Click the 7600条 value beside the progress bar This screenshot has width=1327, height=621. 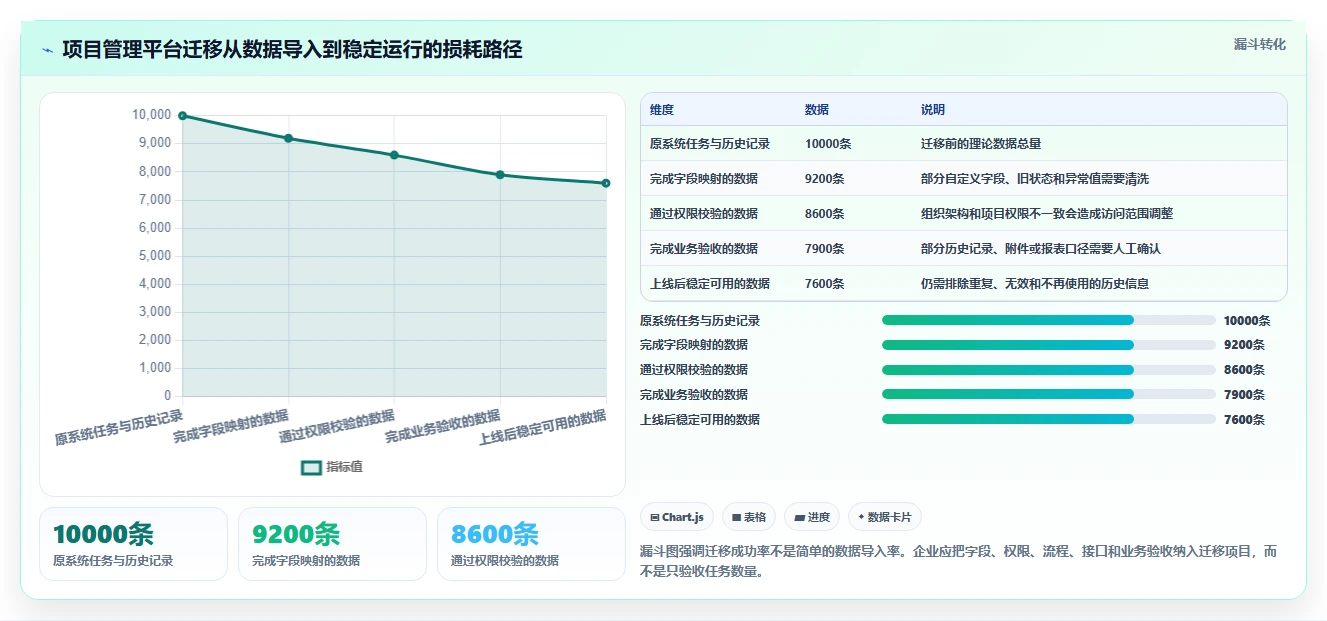(x=1244, y=420)
